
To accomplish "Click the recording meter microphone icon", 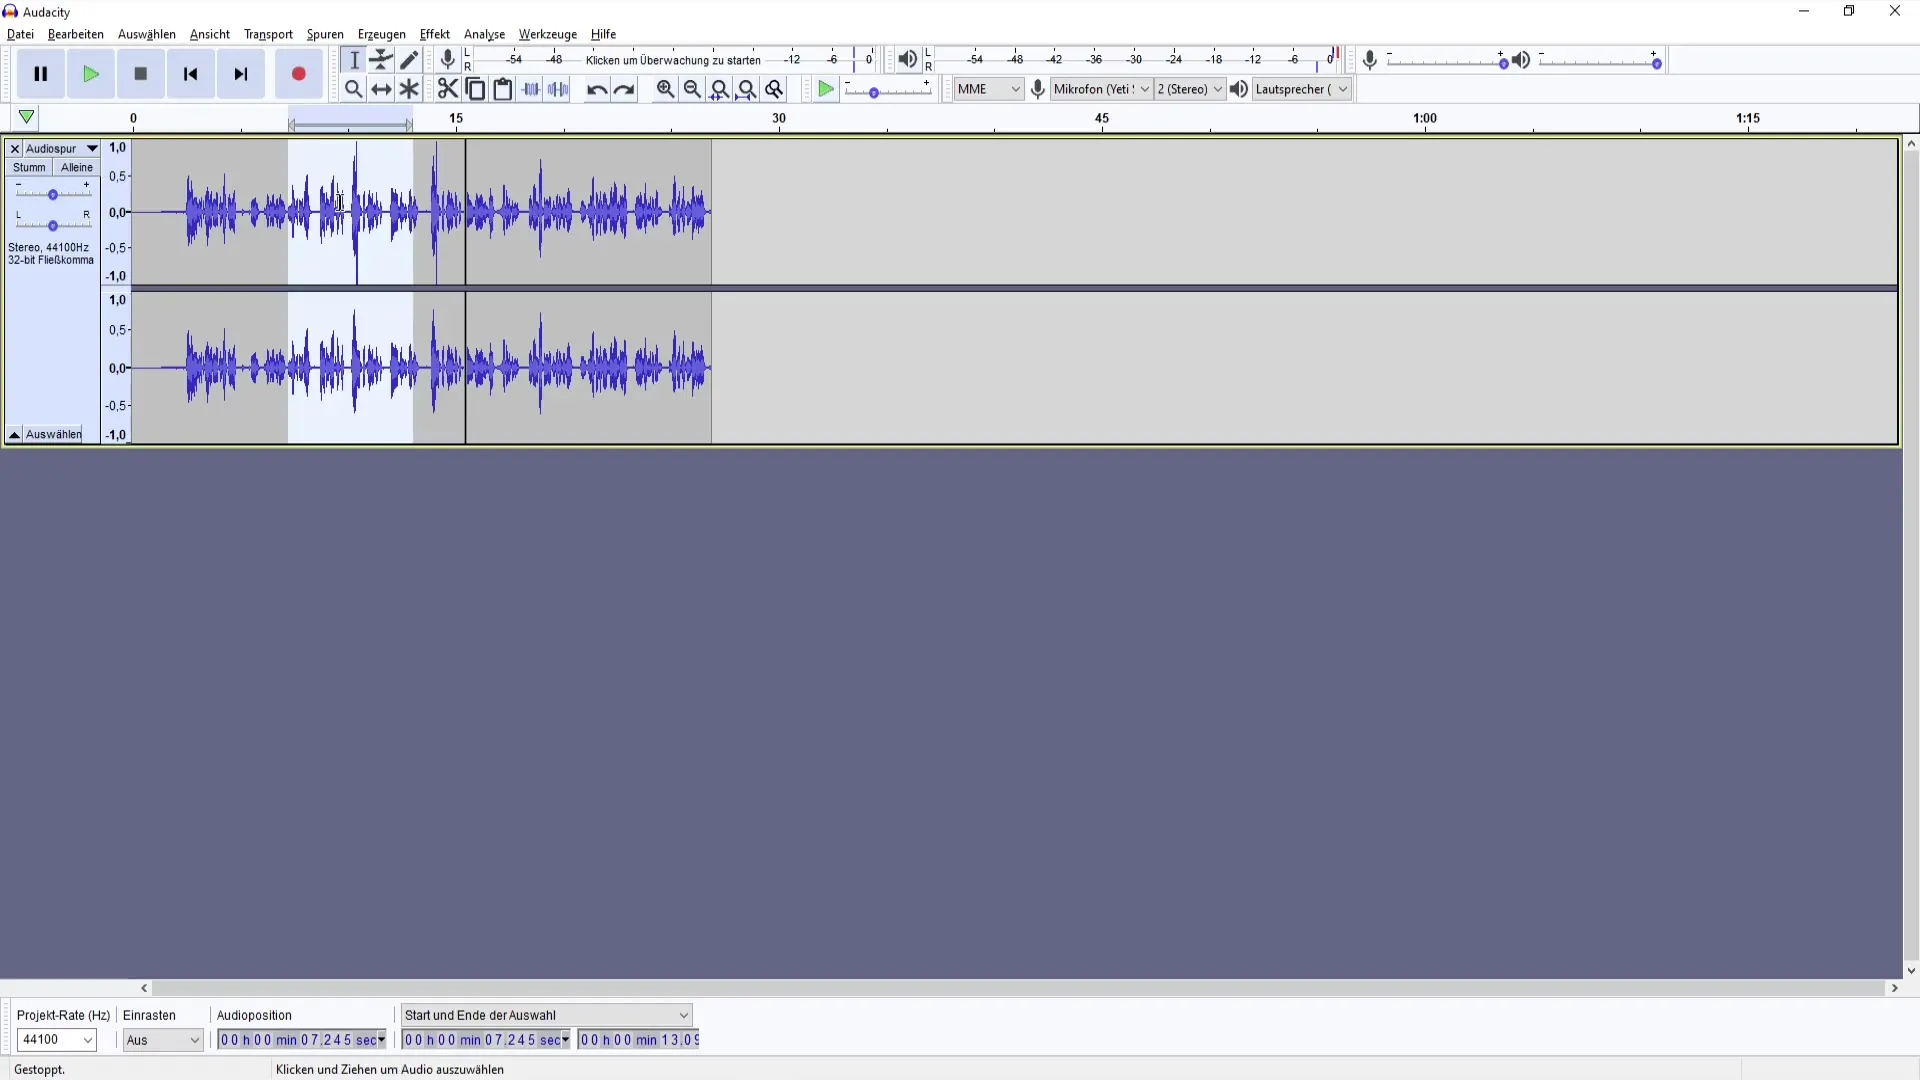I will coord(448,60).
